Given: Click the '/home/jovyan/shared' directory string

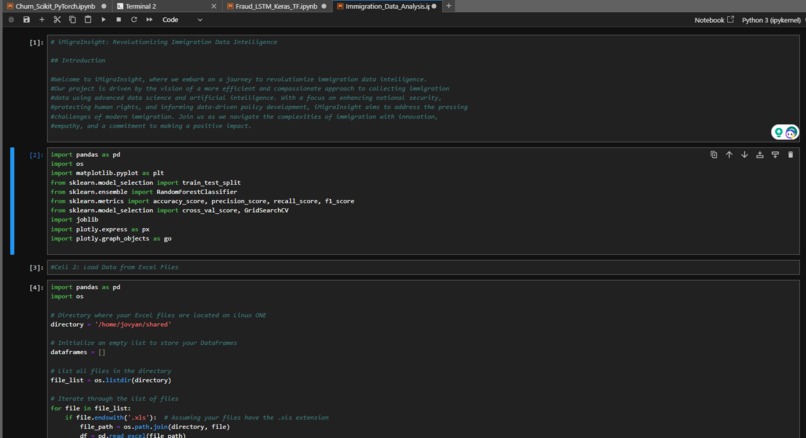Looking at the screenshot, I should pyautogui.click(x=133, y=324).
